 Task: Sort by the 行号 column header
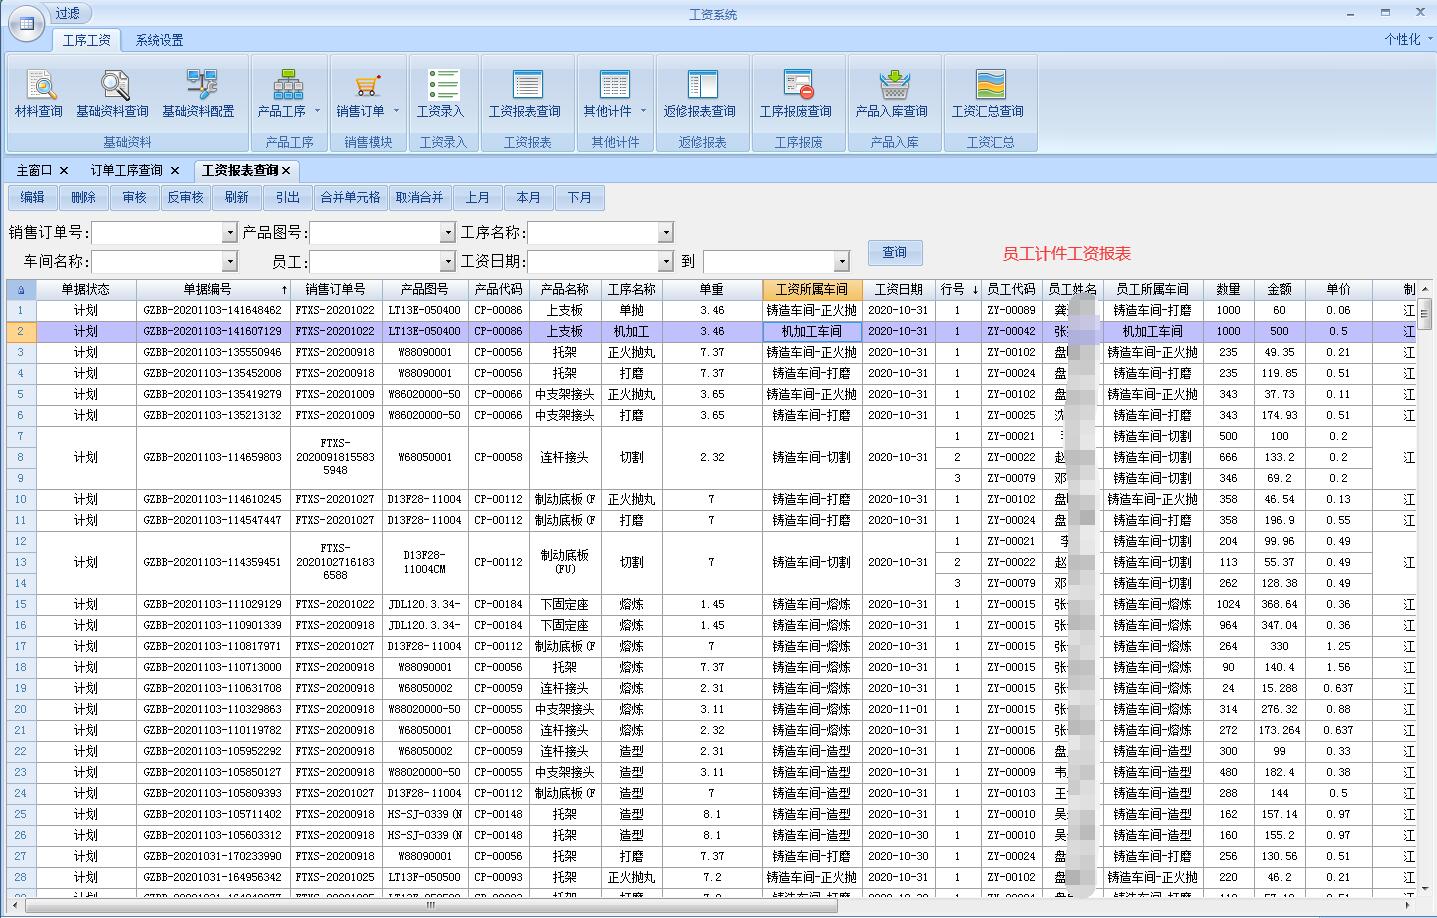tap(958, 289)
